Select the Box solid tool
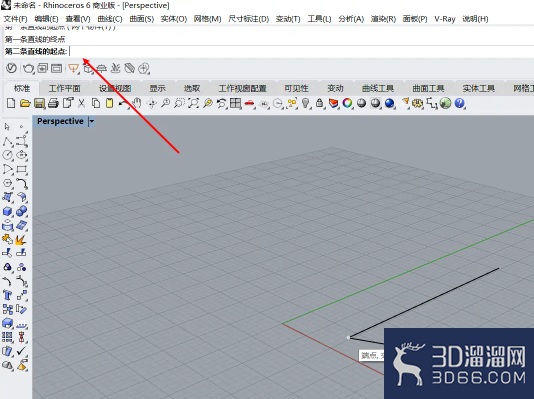 [8, 211]
